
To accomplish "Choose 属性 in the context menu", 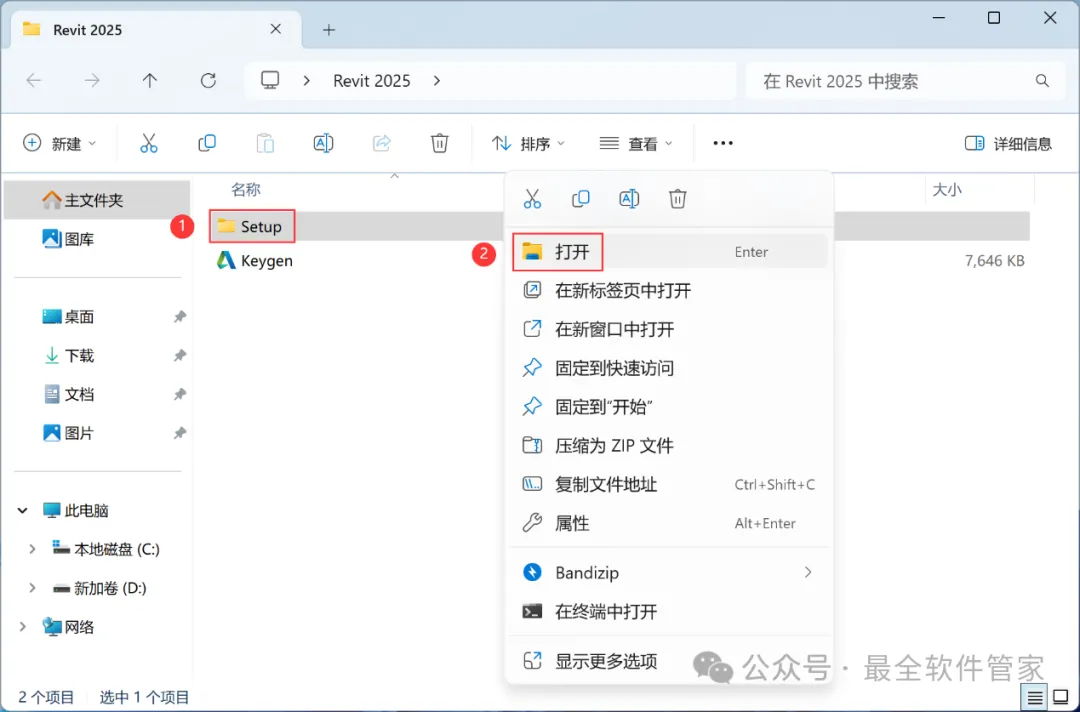I will tap(669, 523).
